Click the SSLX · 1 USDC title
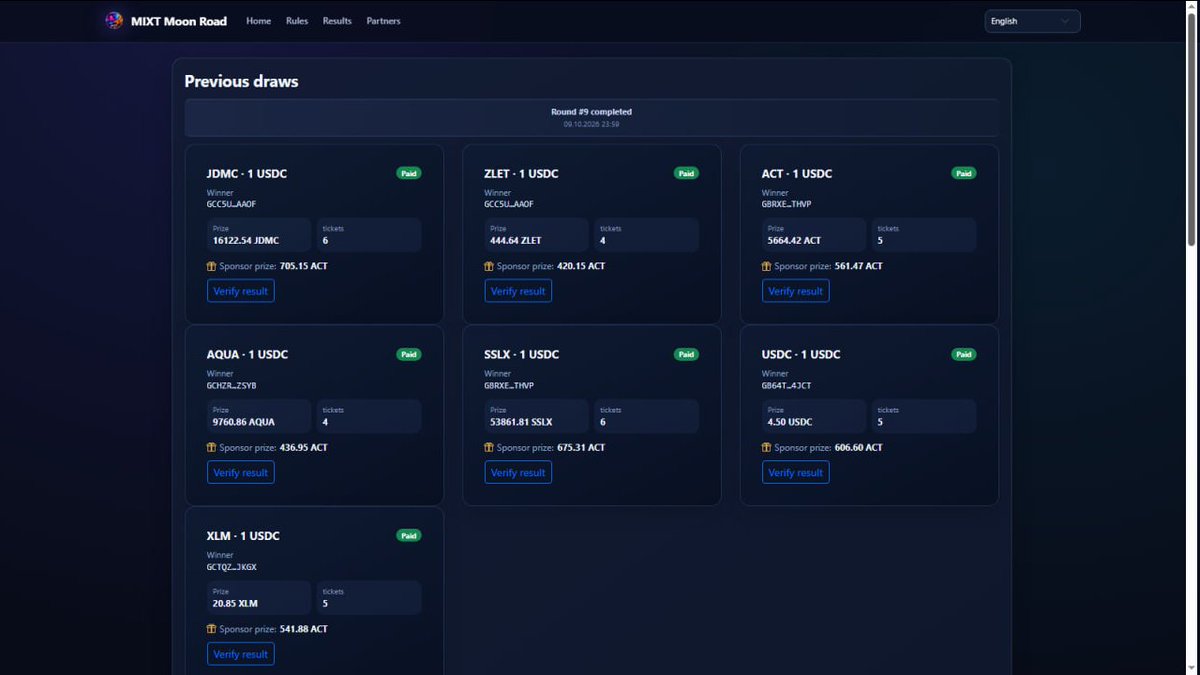This screenshot has width=1200, height=675. click(521, 355)
